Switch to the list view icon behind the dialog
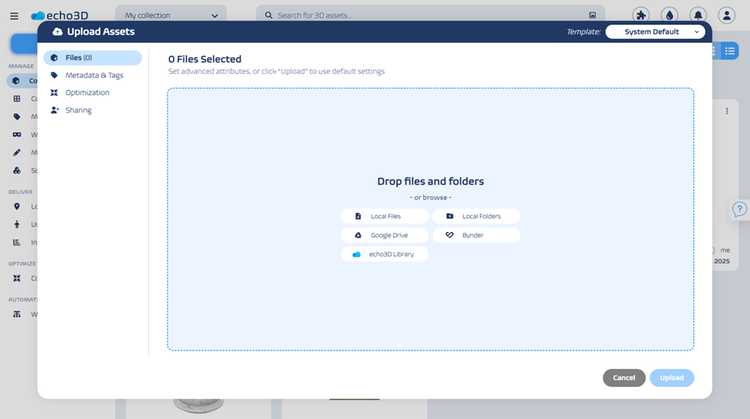Screen dimensions: 750x419 (x=729, y=51)
